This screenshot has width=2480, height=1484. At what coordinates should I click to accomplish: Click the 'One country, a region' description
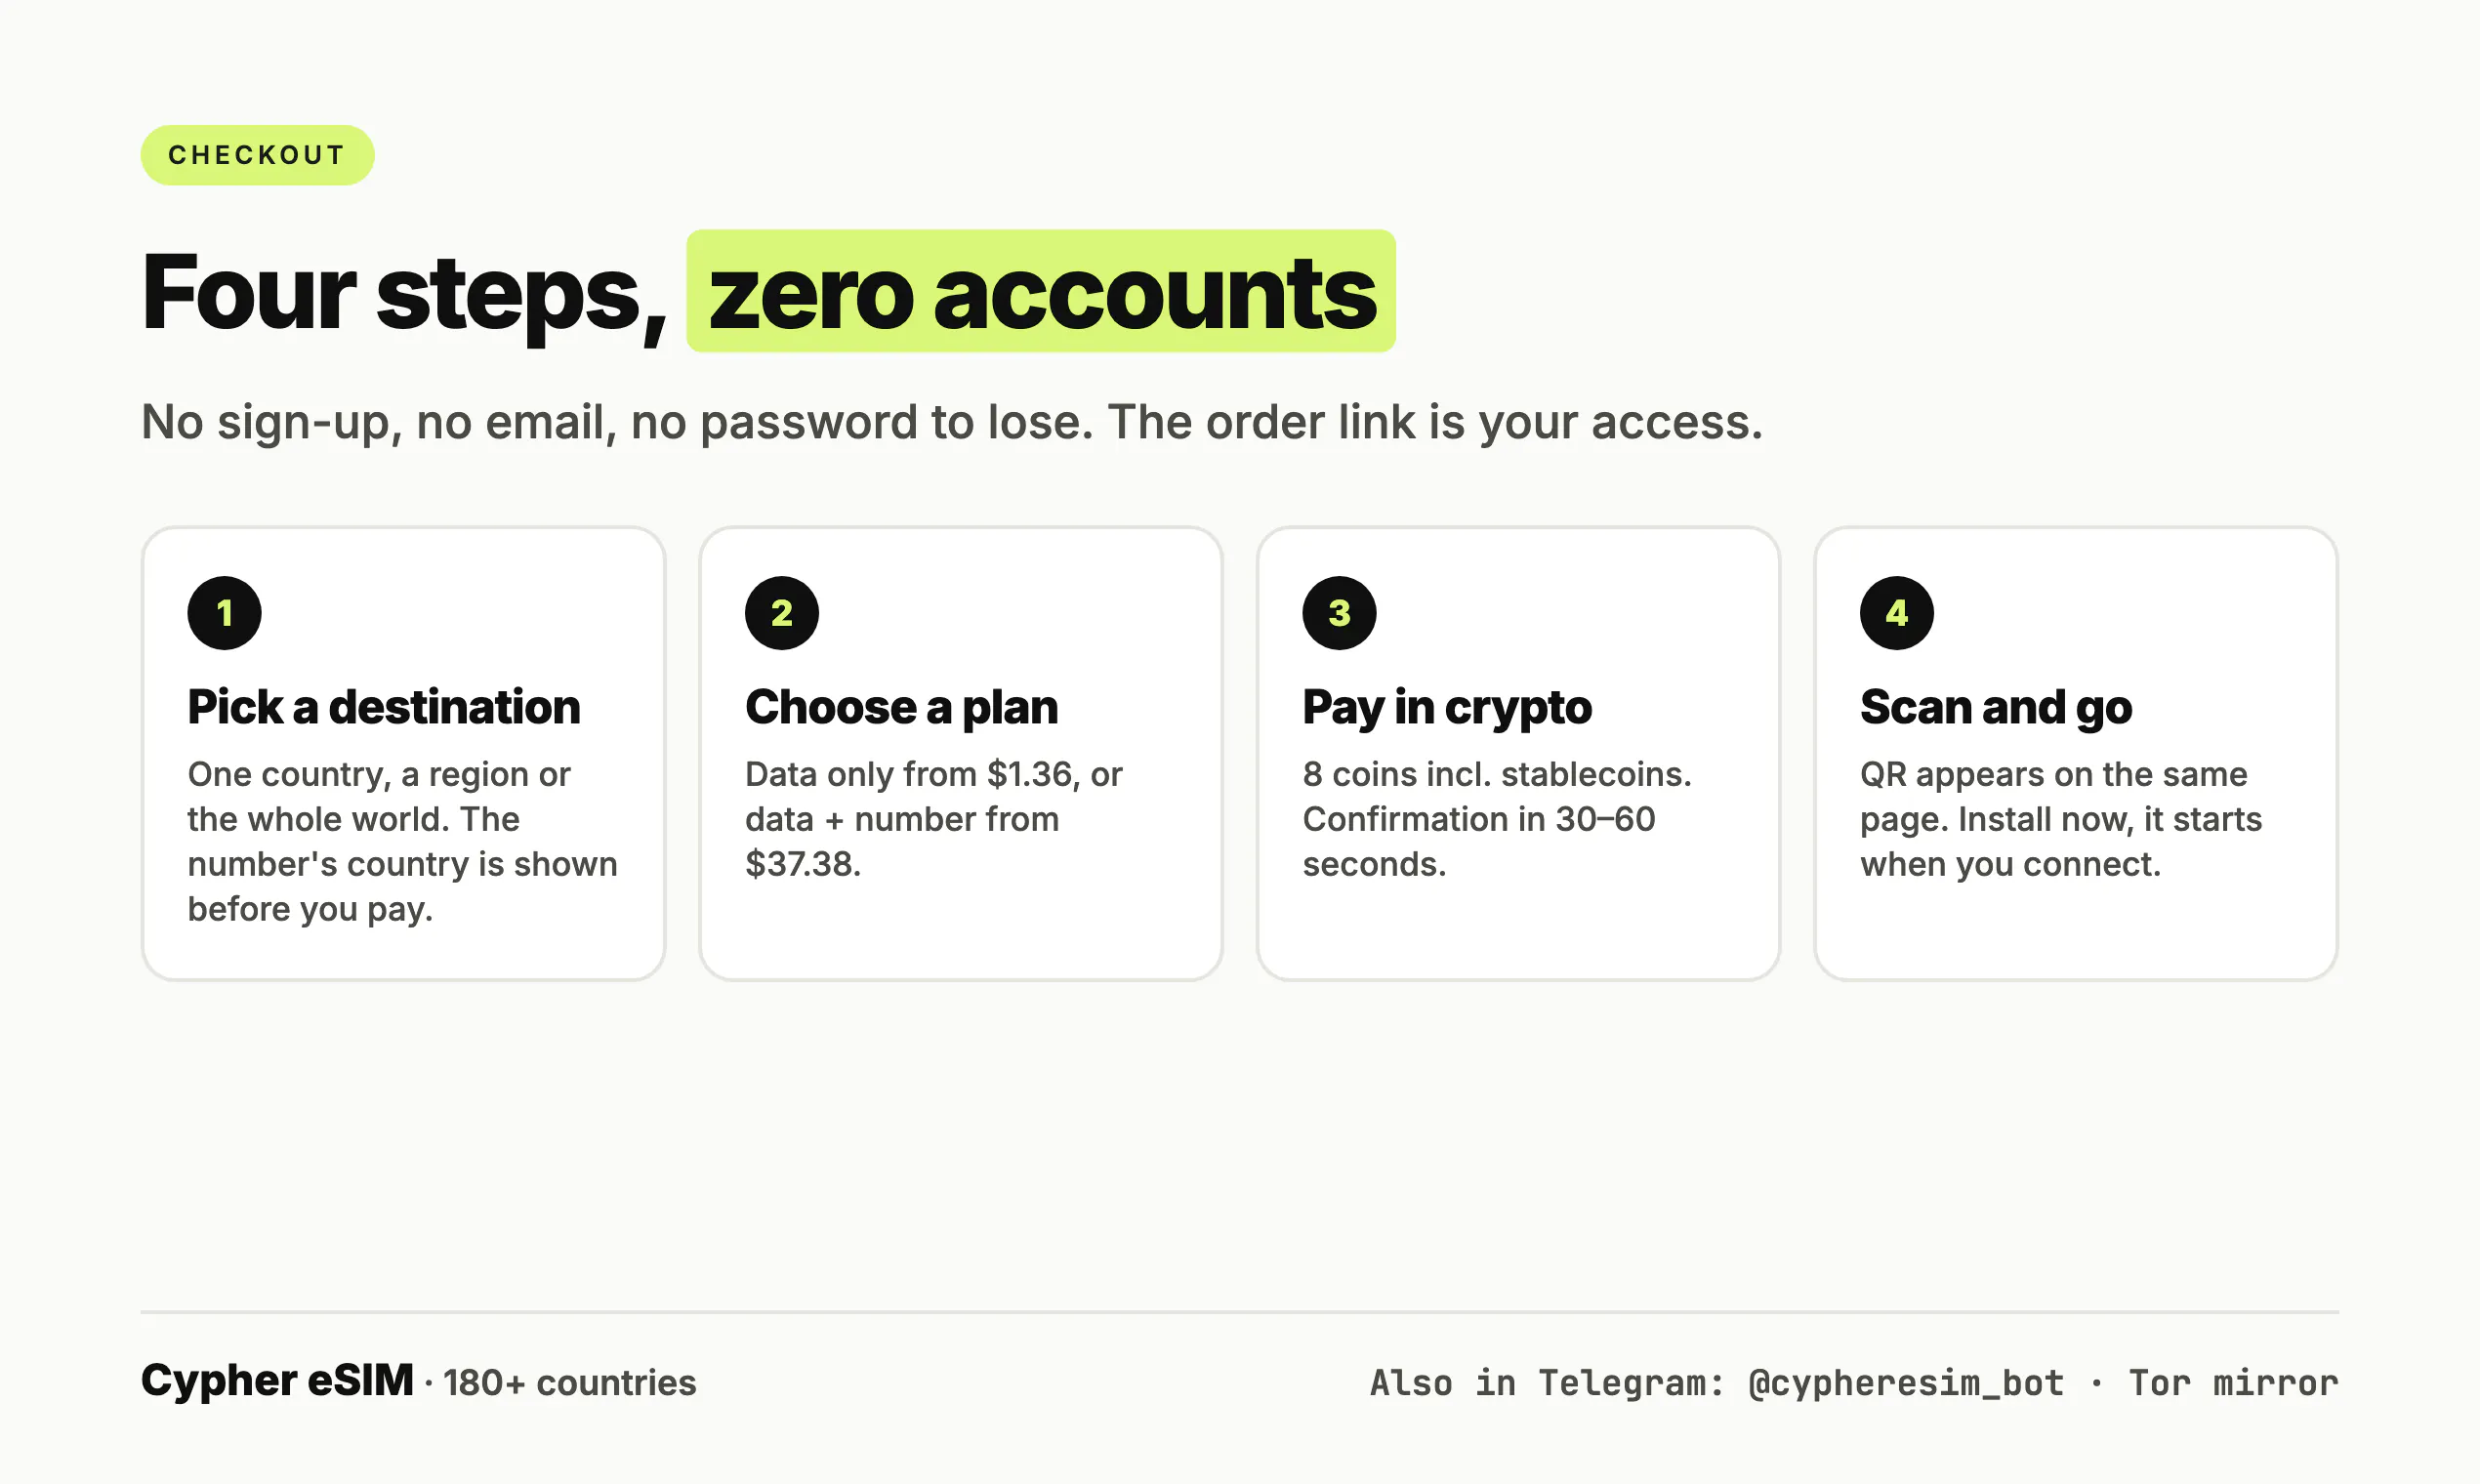click(402, 841)
